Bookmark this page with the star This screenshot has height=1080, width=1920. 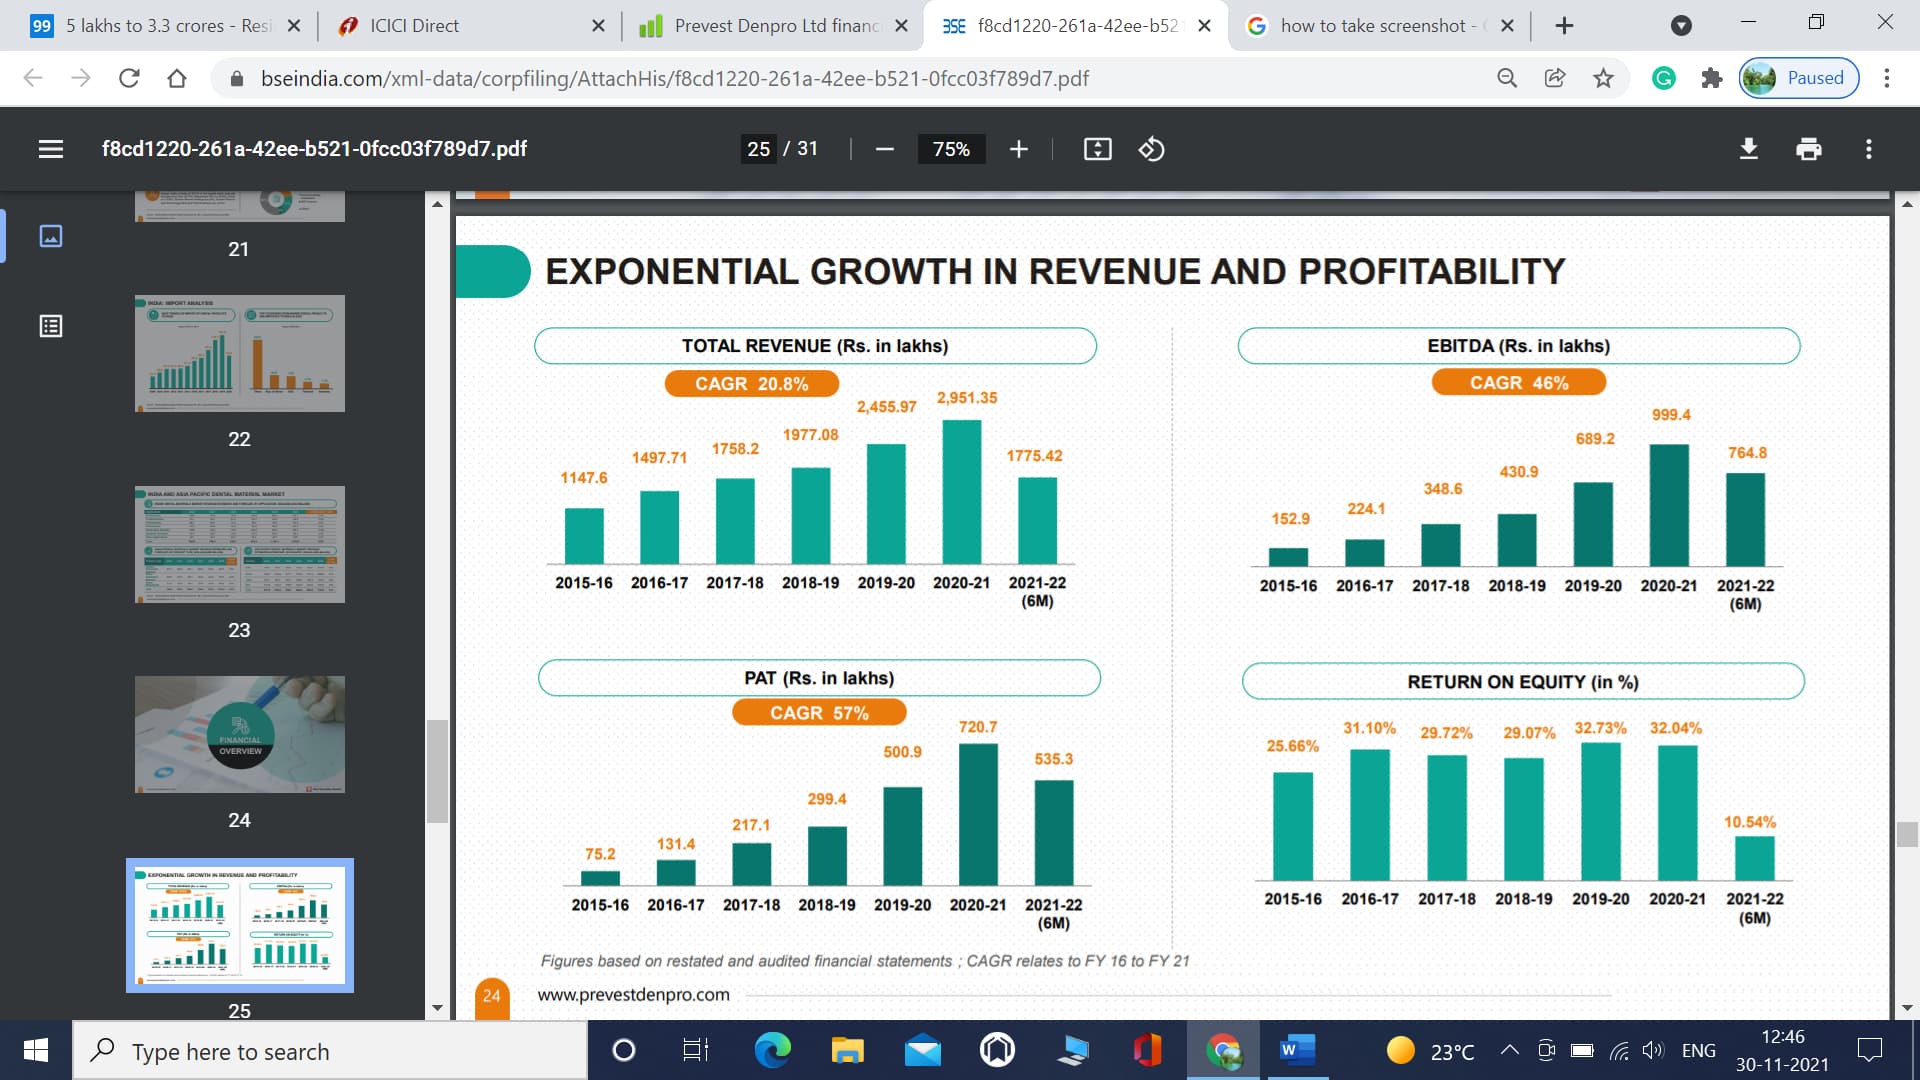pyautogui.click(x=1603, y=78)
